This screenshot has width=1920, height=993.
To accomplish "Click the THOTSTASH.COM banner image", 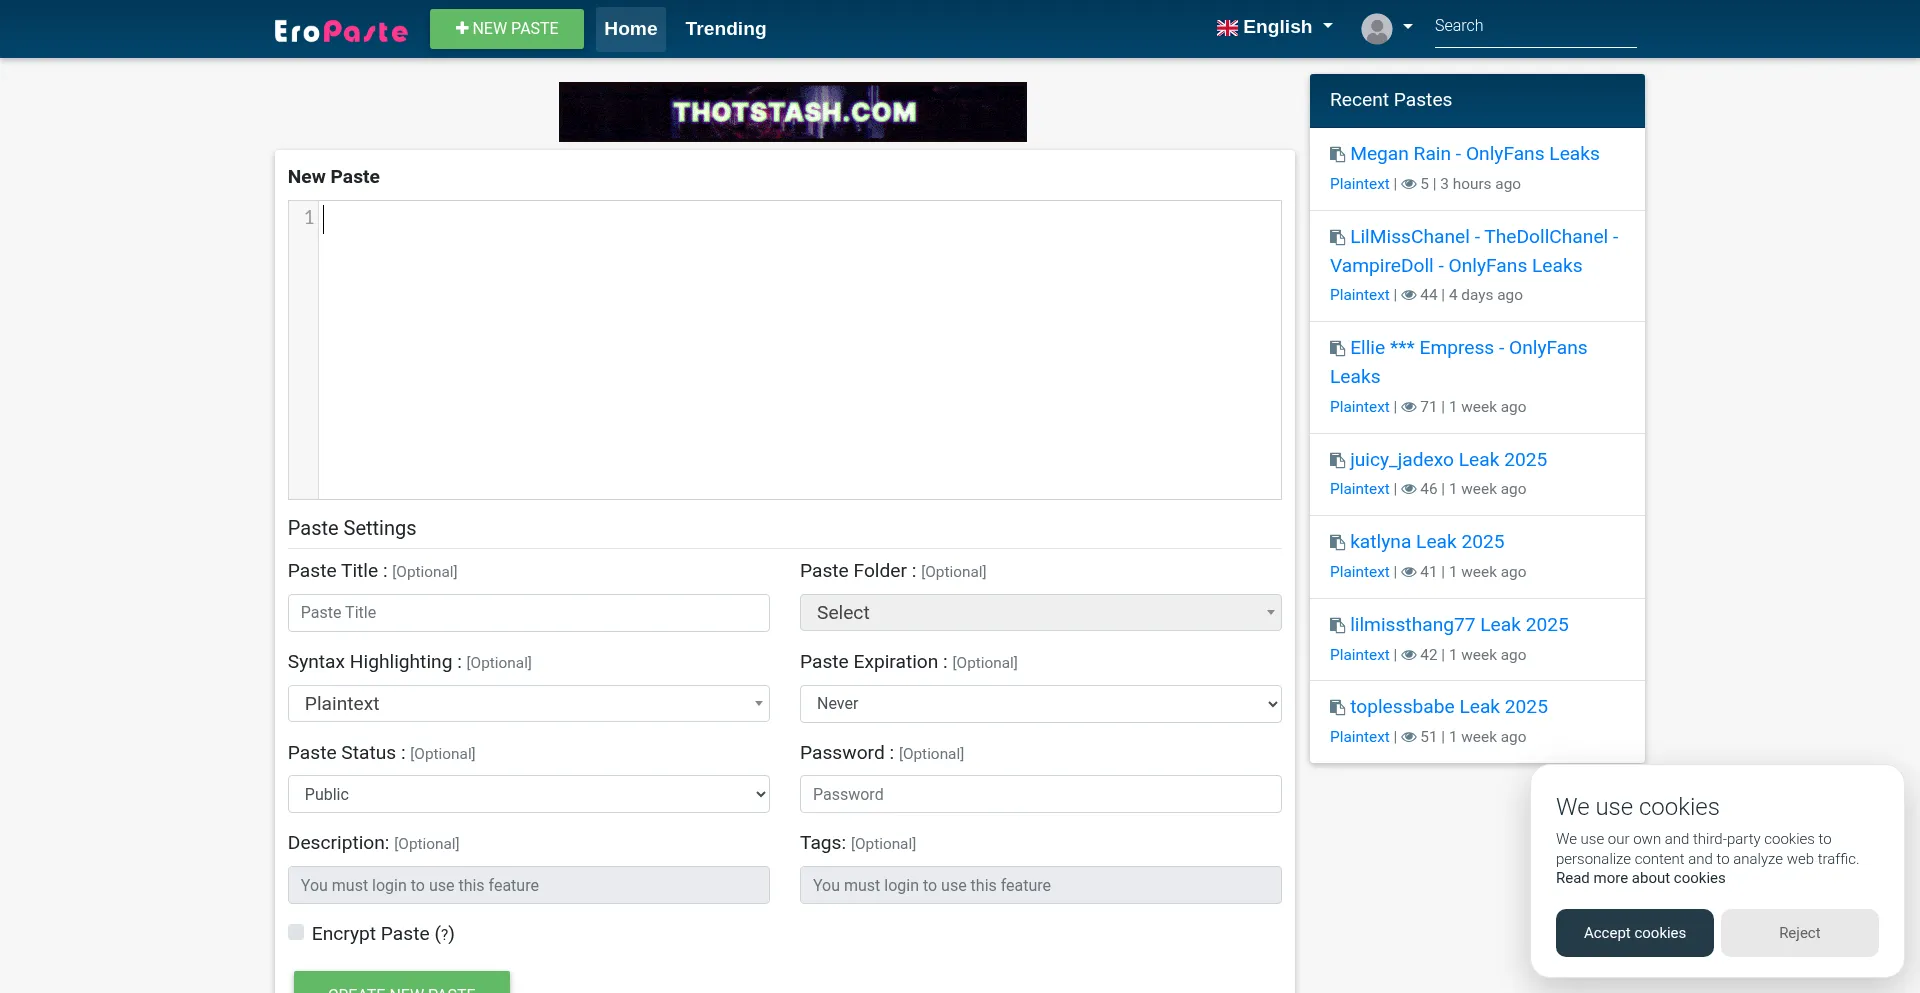I will pos(792,112).
